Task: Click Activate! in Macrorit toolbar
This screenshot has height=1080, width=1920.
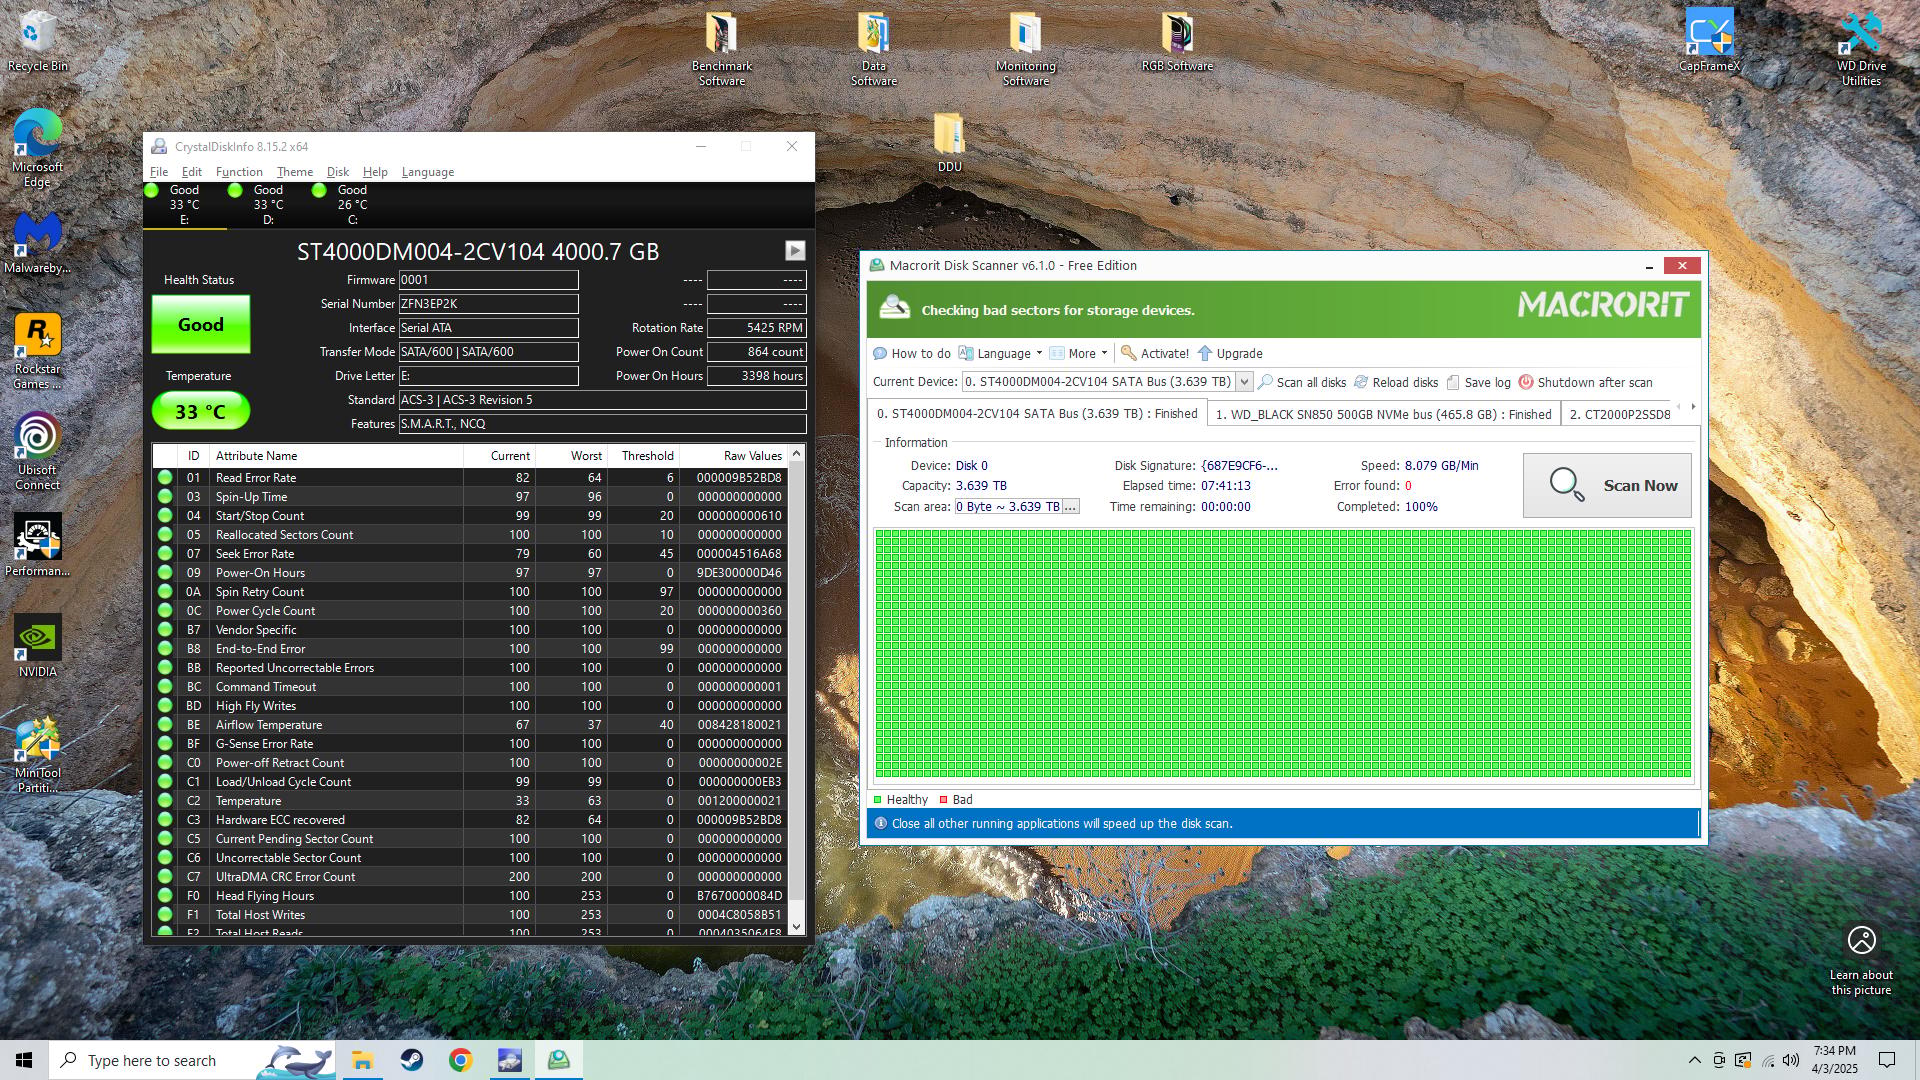Action: 1155,354
